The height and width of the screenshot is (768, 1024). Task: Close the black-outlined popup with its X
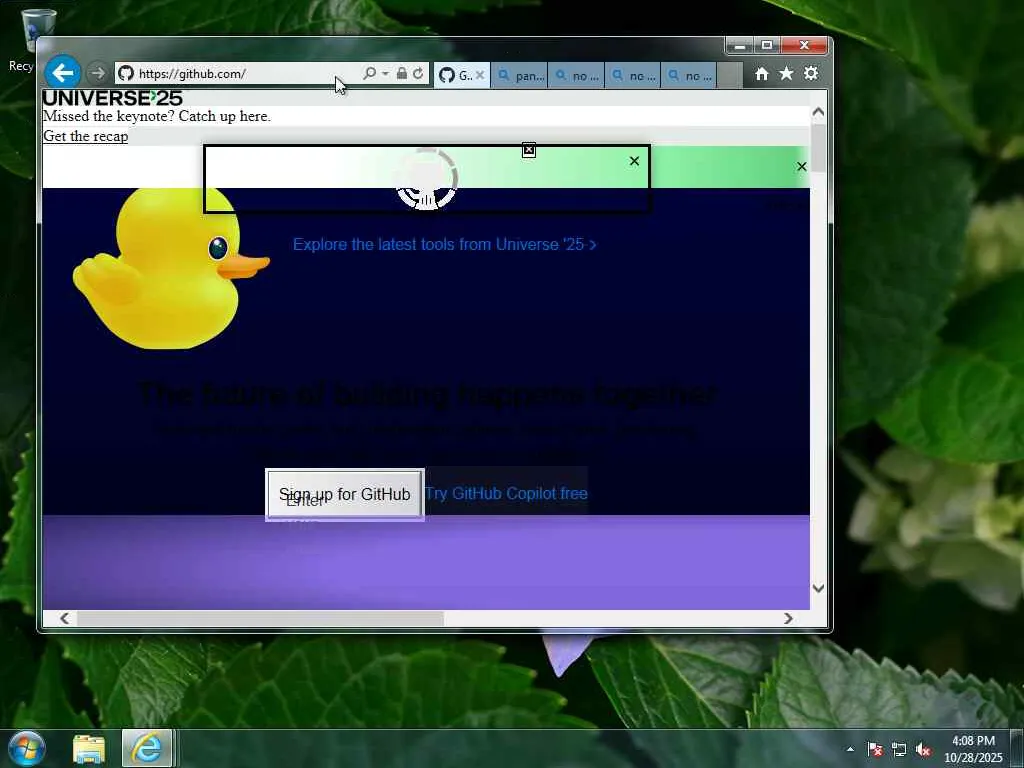click(634, 161)
